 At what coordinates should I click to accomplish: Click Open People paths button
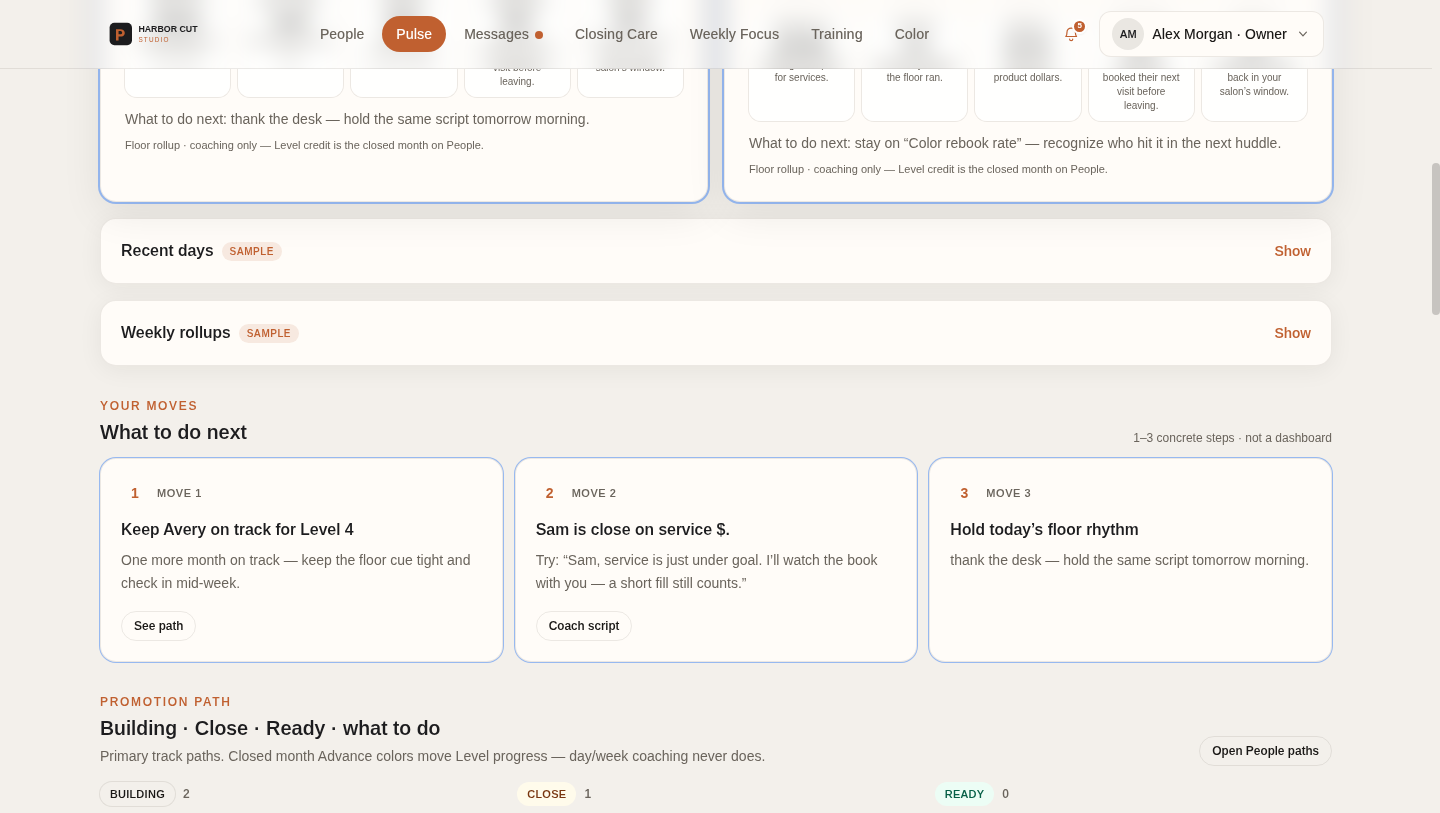[1265, 751]
